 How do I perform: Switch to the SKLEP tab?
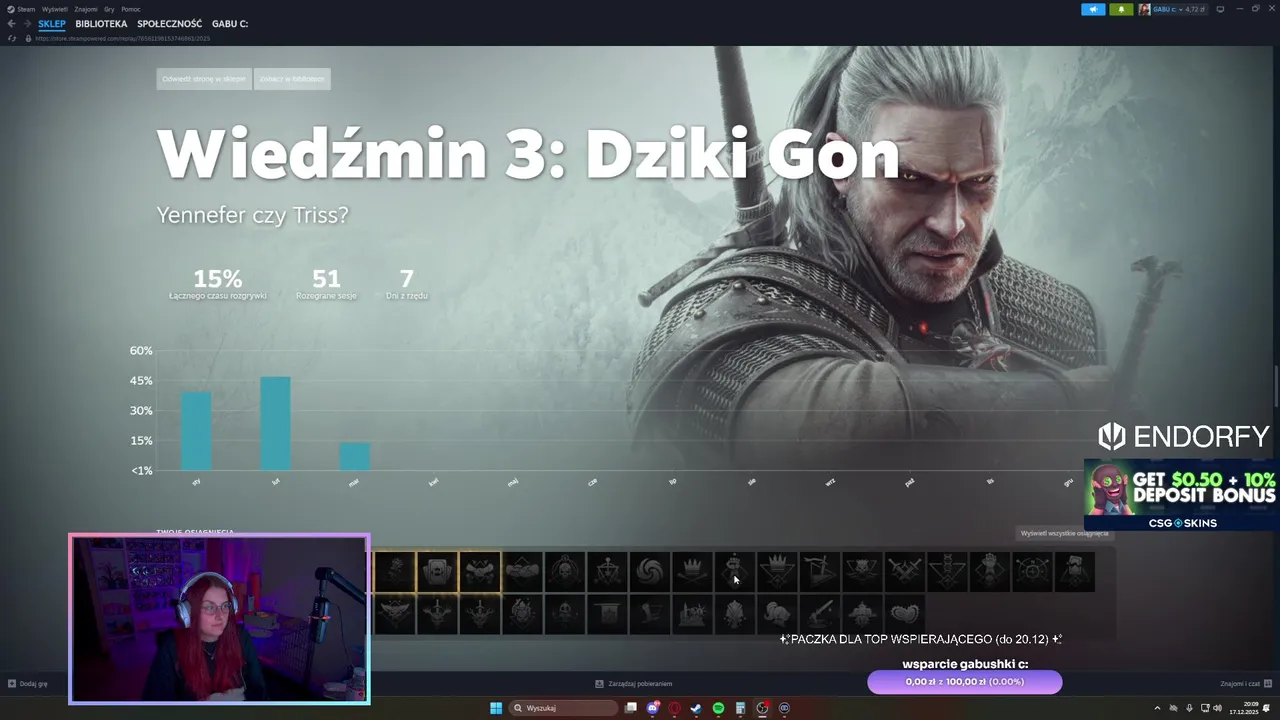(x=52, y=23)
